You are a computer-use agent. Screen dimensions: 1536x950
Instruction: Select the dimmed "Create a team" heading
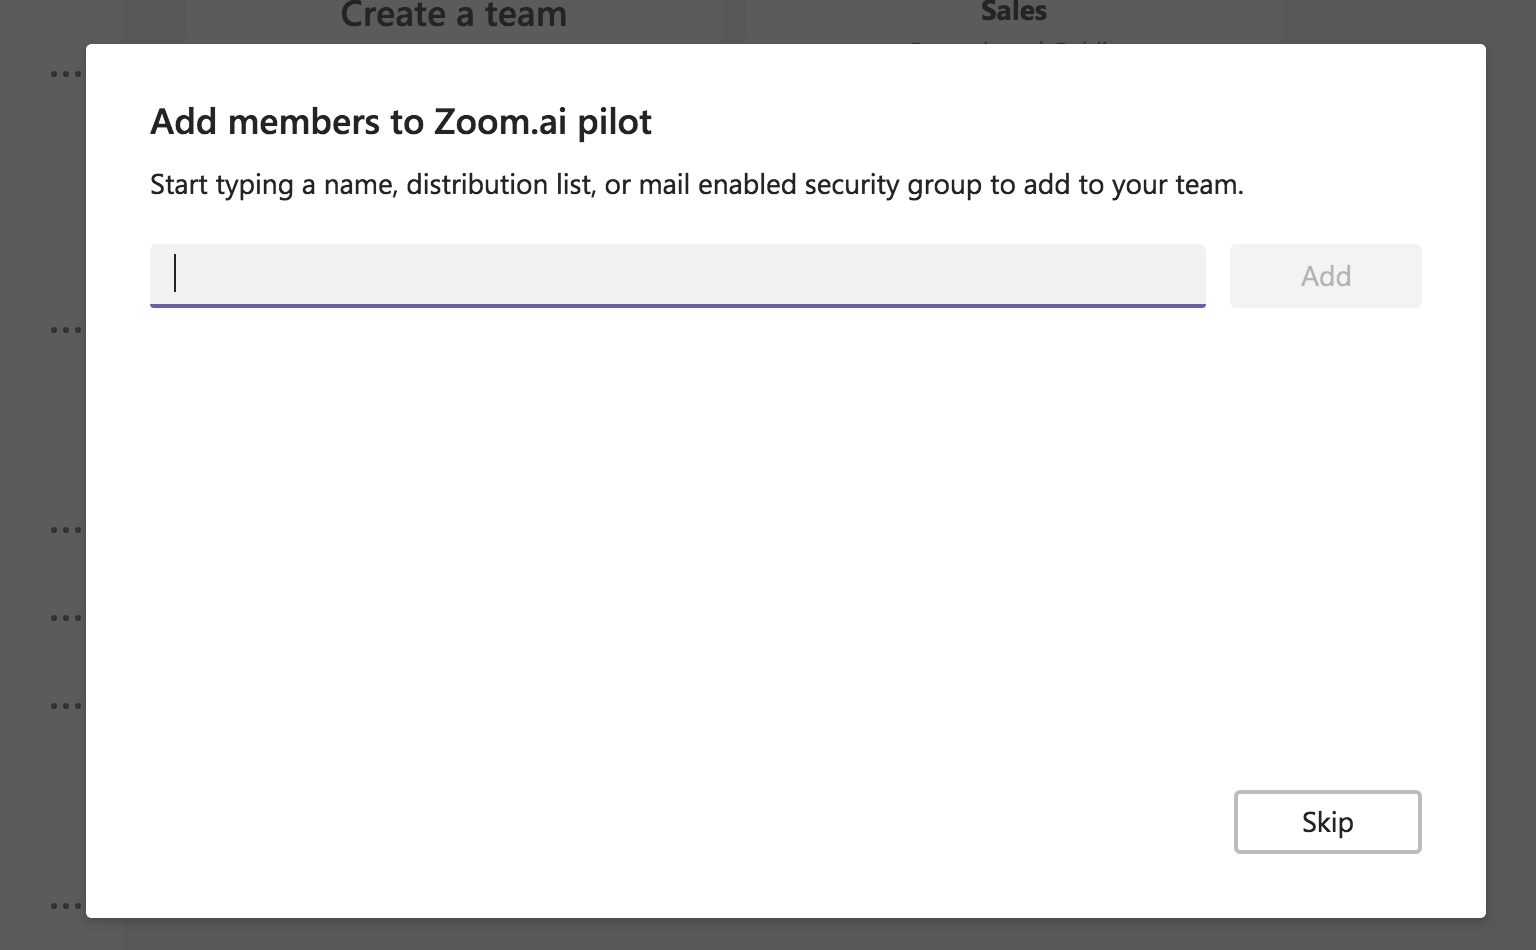(x=453, y=15)
